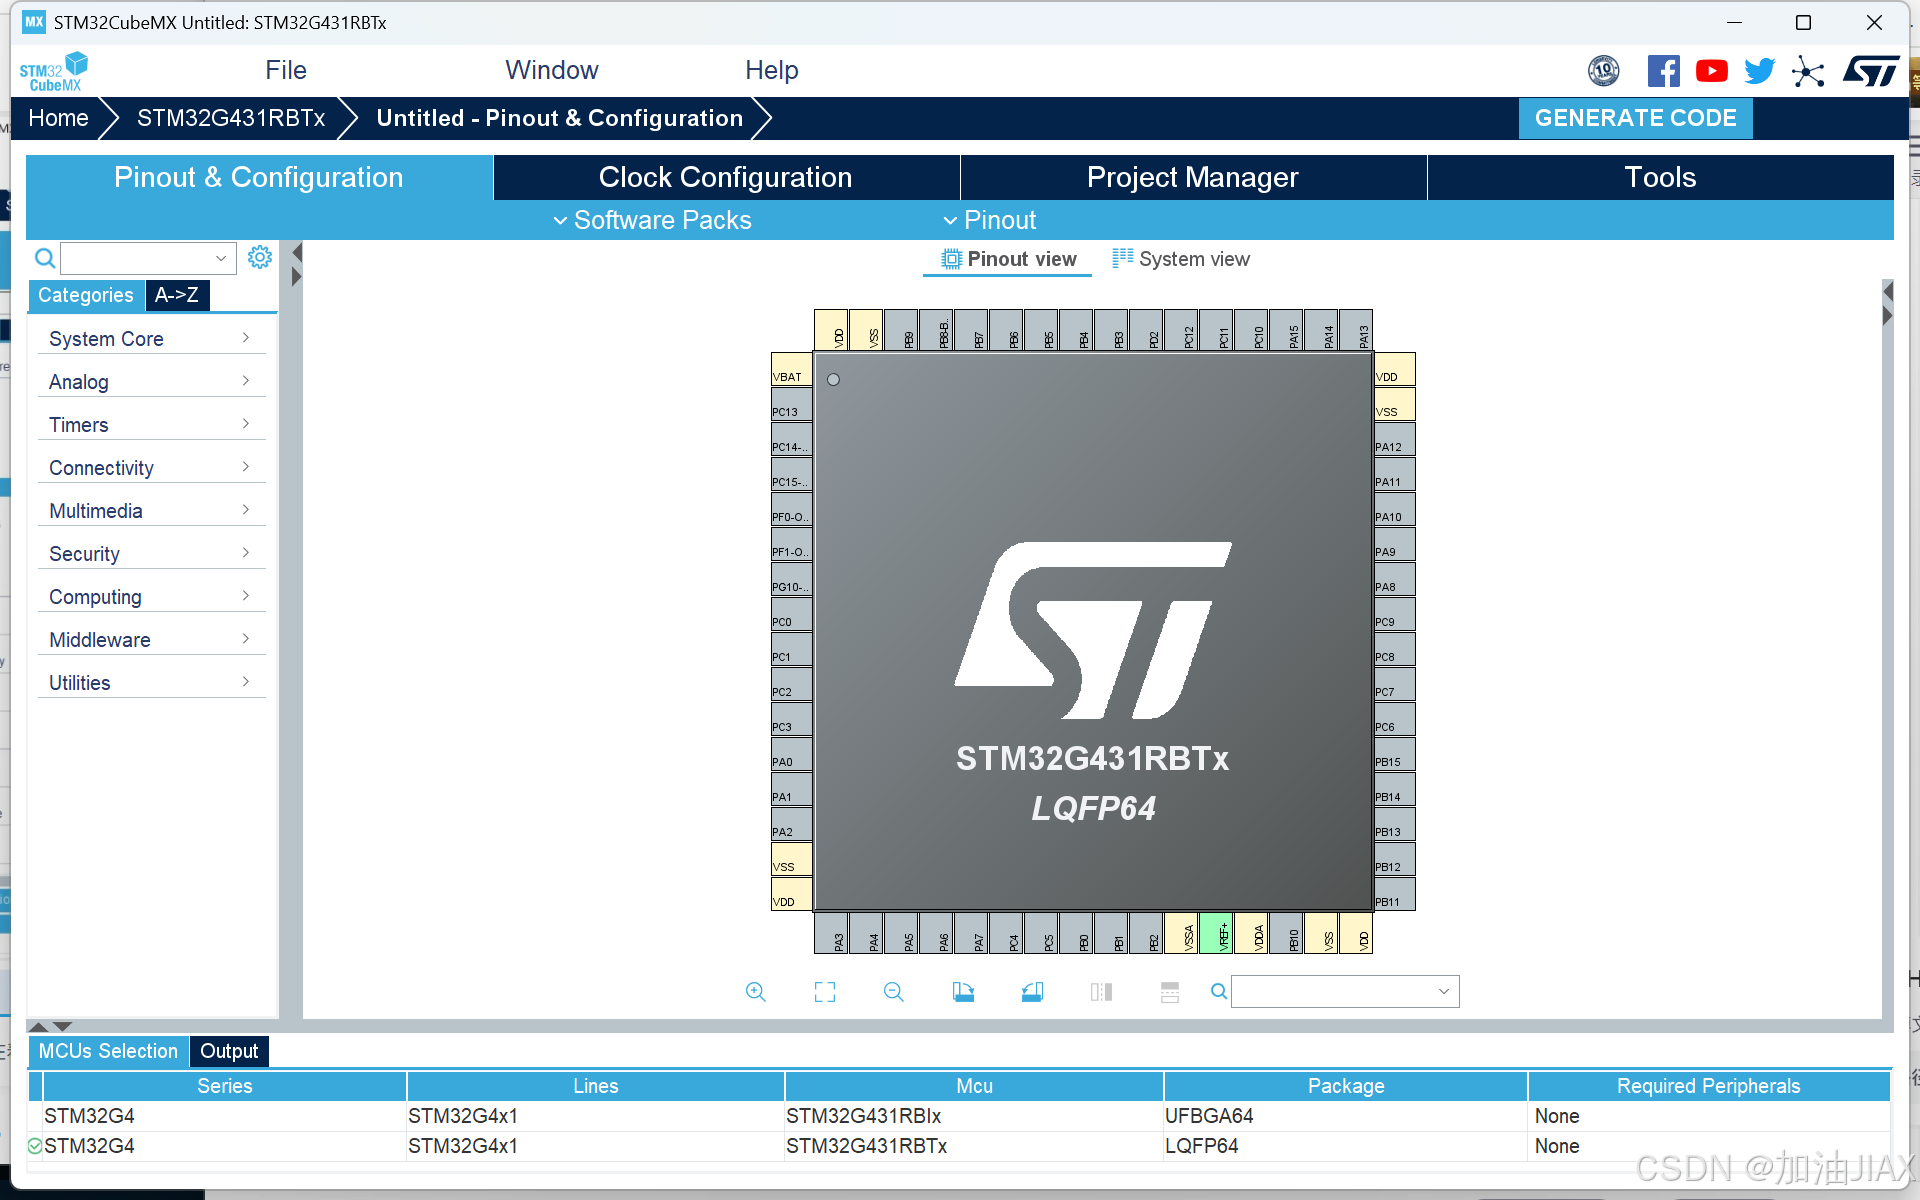Click the vertical split view icon
This screenshot has width=1920, height=1200.
coord(1101,992)
